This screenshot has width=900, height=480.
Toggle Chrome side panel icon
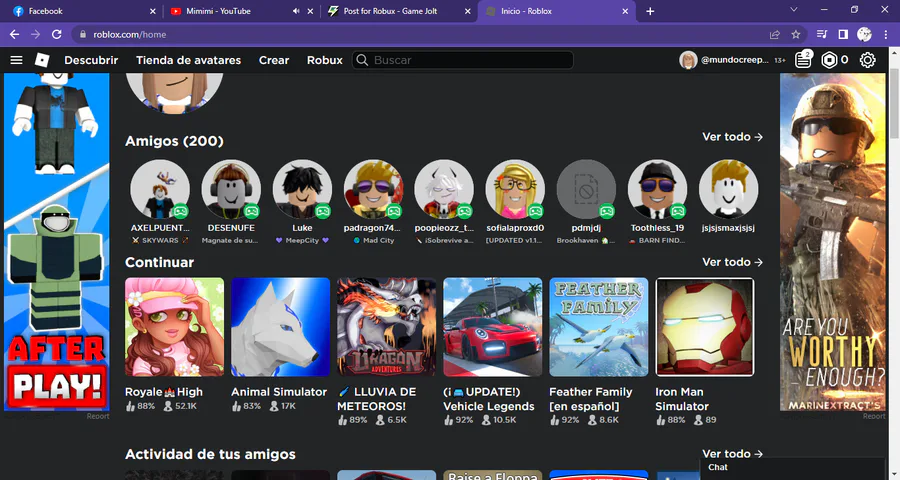click(x=843, y=34)
